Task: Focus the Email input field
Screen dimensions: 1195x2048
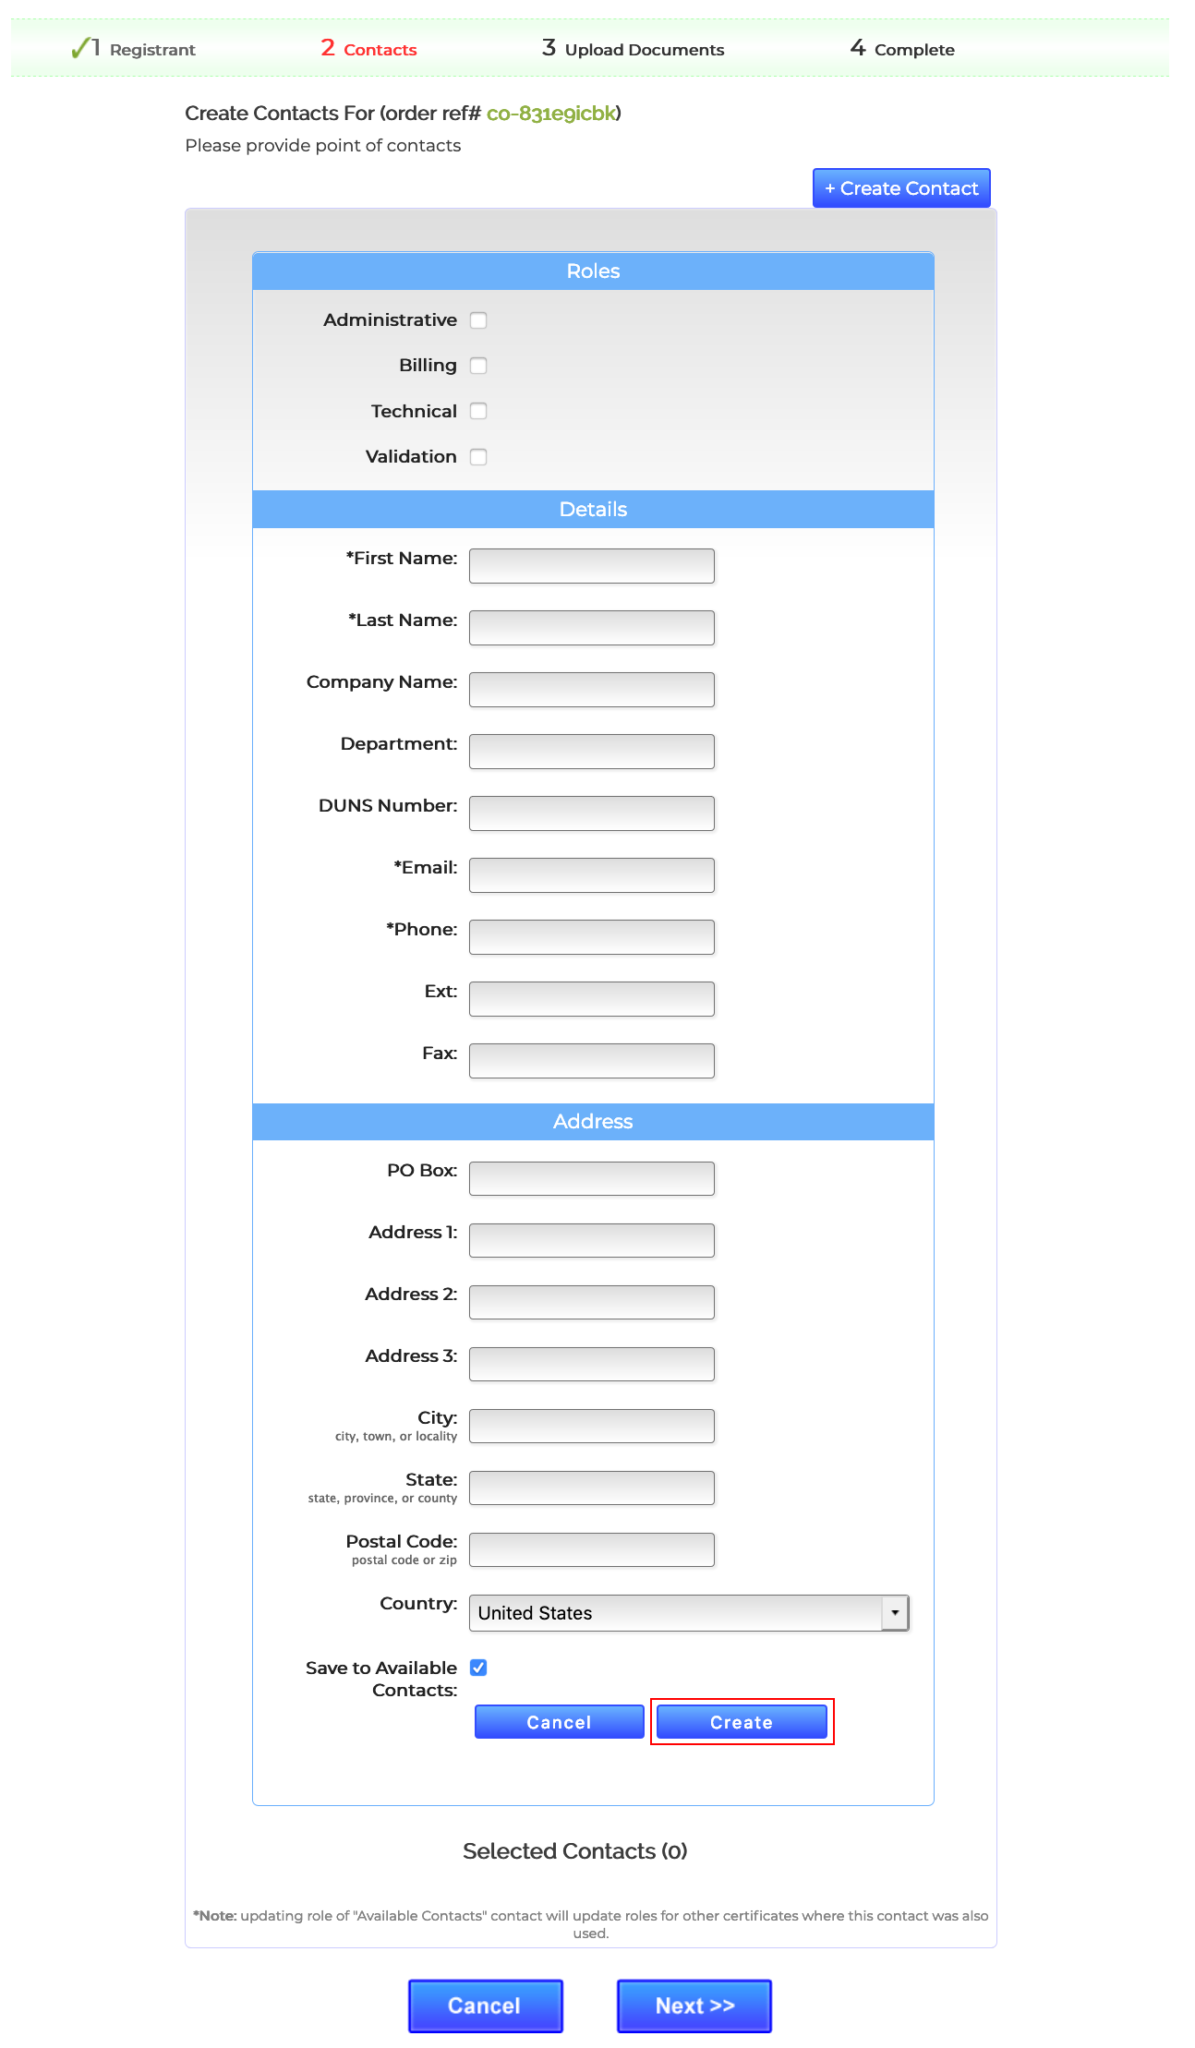Action: (x=591, y=874)
